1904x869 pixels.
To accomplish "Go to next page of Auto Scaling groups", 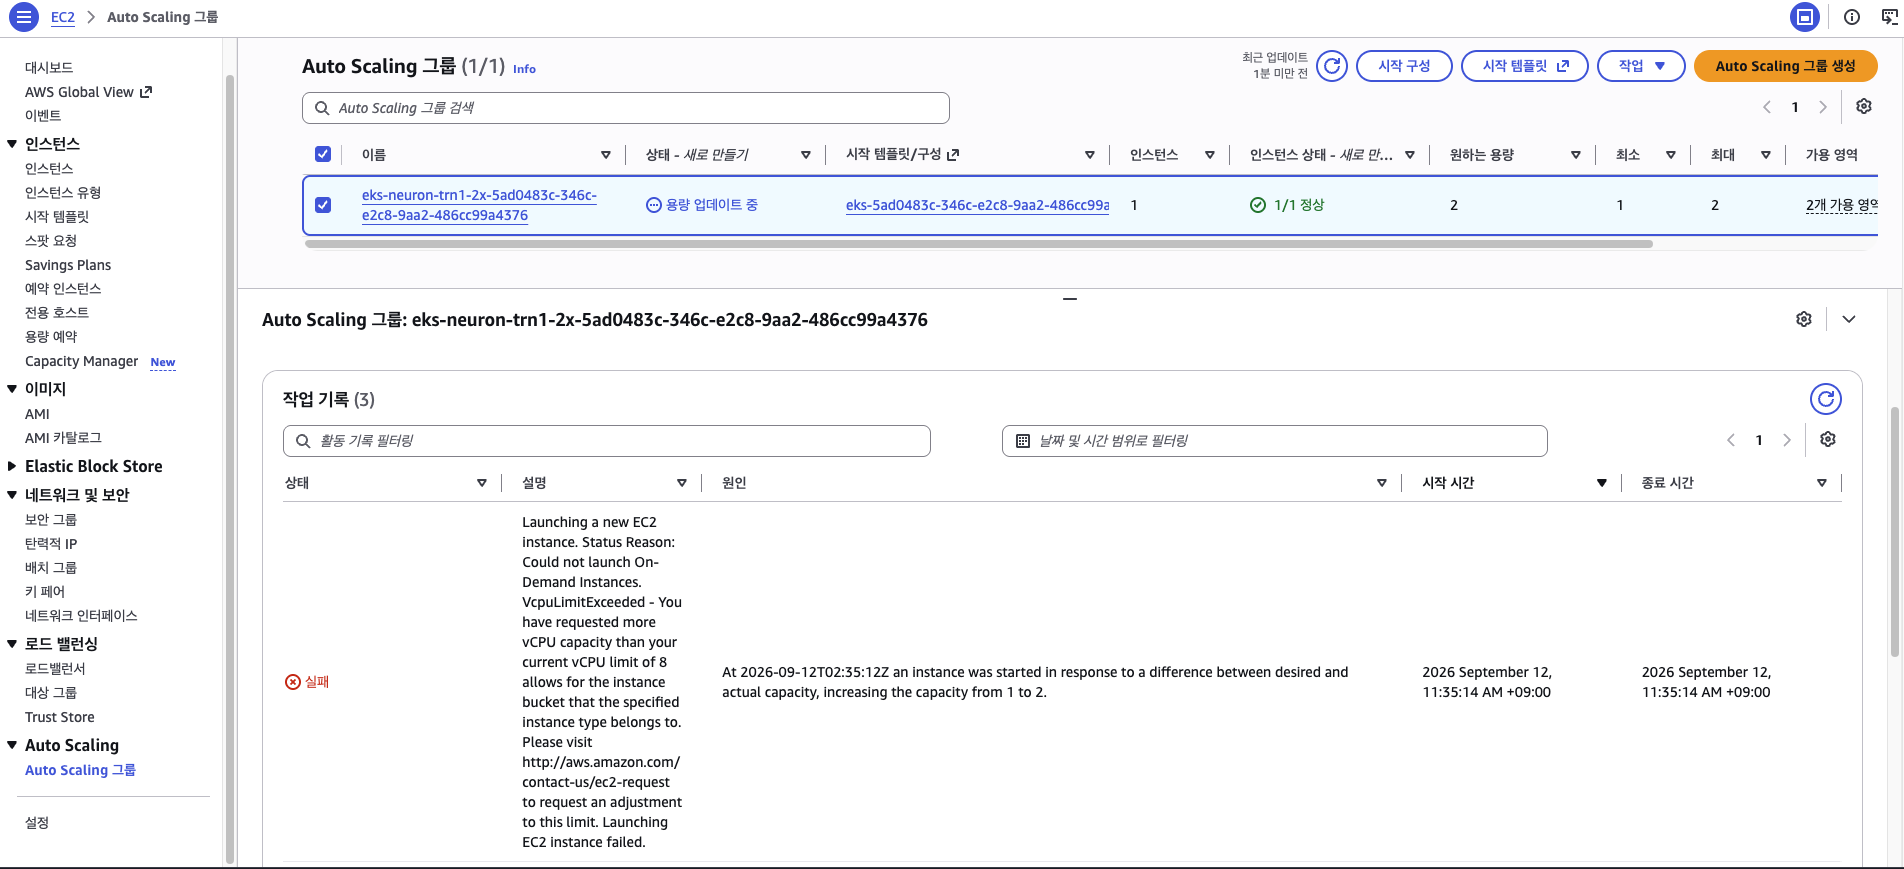I will click(1823, 107).
